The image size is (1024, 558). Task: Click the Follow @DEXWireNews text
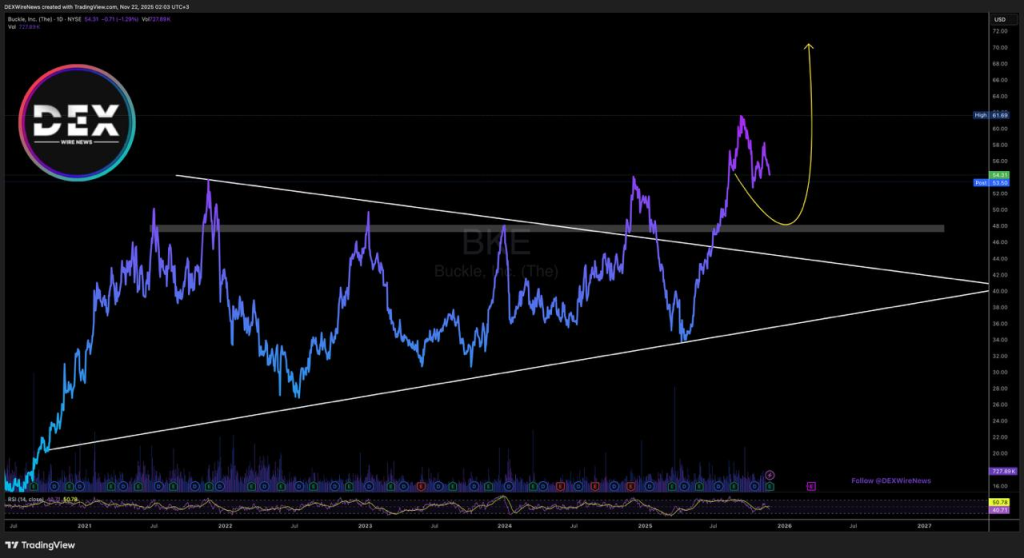[891, 481]
